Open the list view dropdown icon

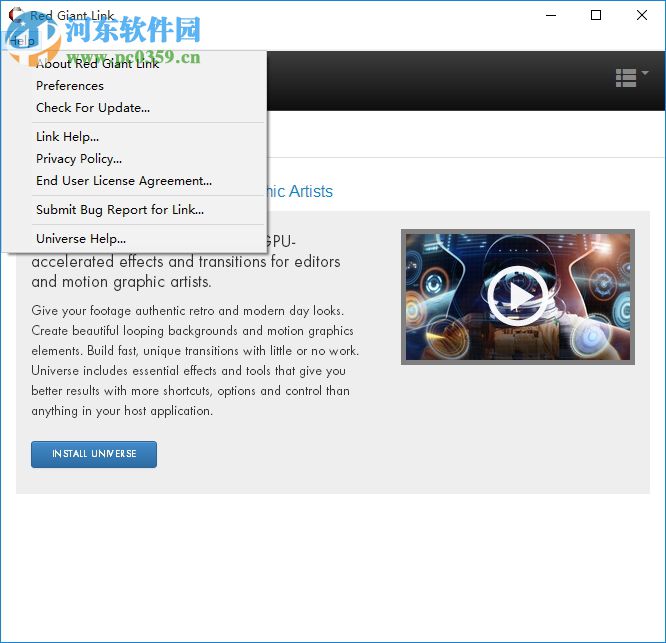pos(632,78)
